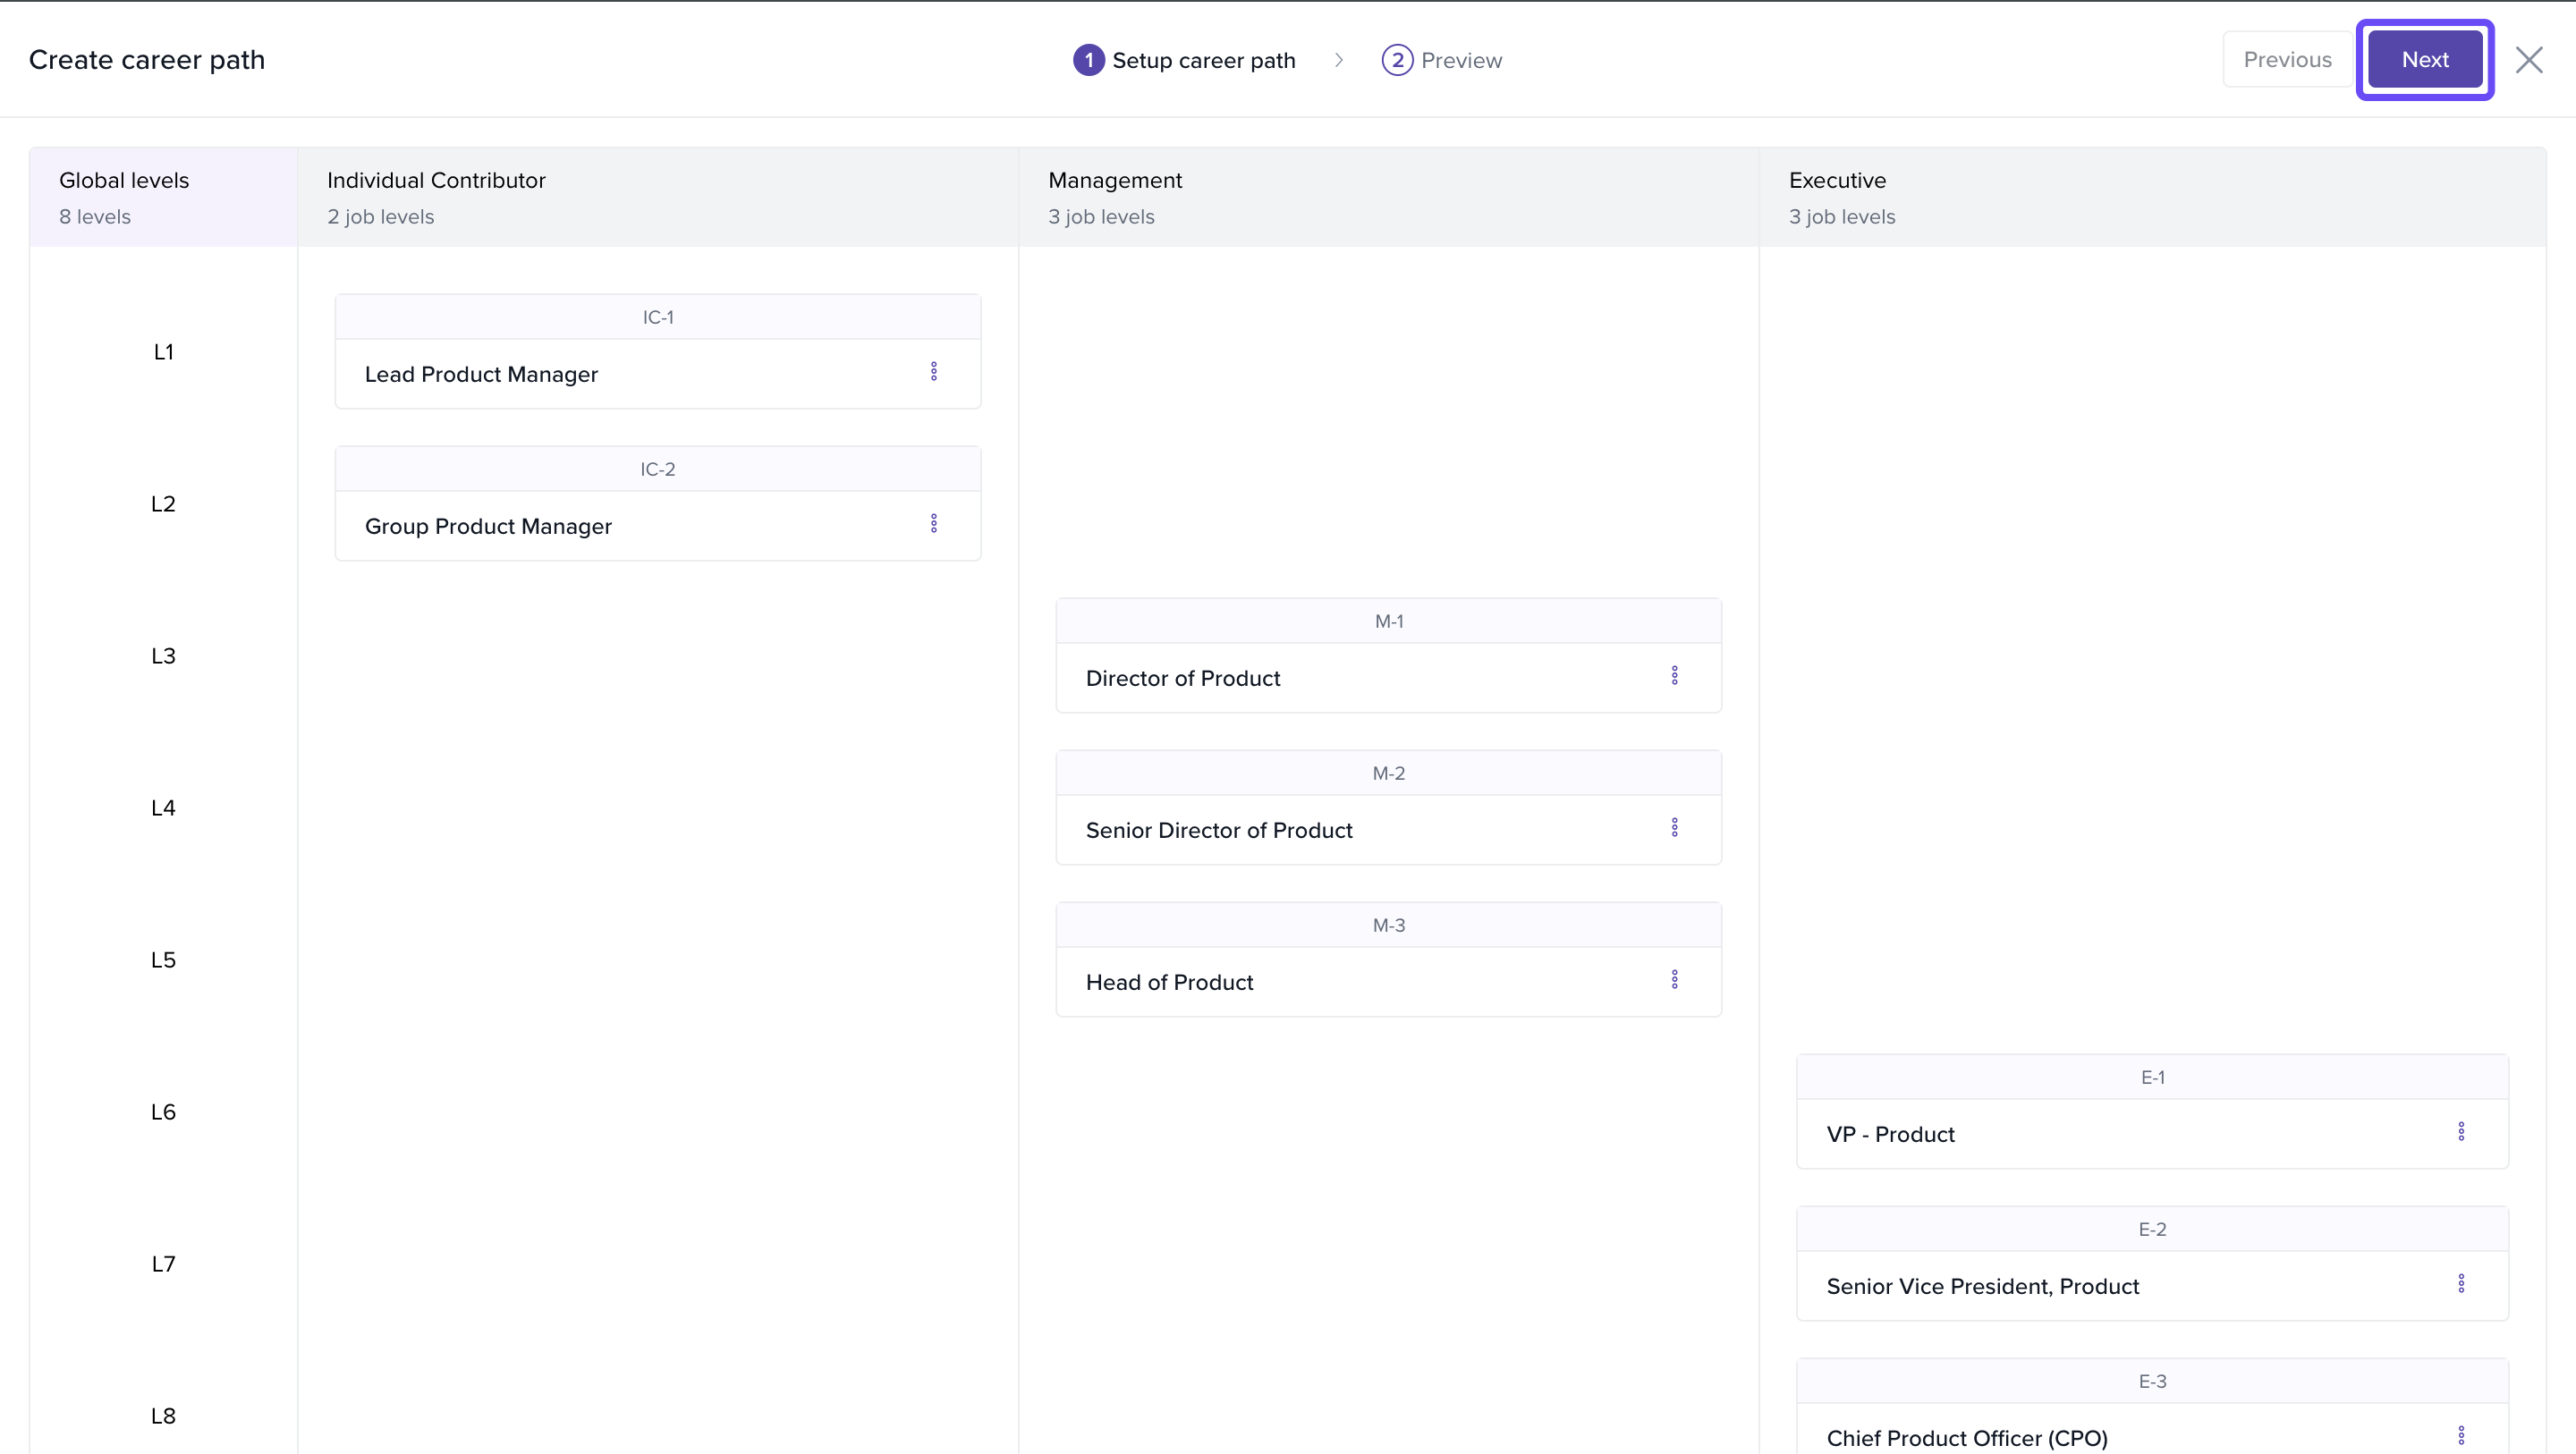Open options menu for Lead Product Manager
Image resolution: width=2576 pixels, height=1454 pixels.
click(933, 372)
